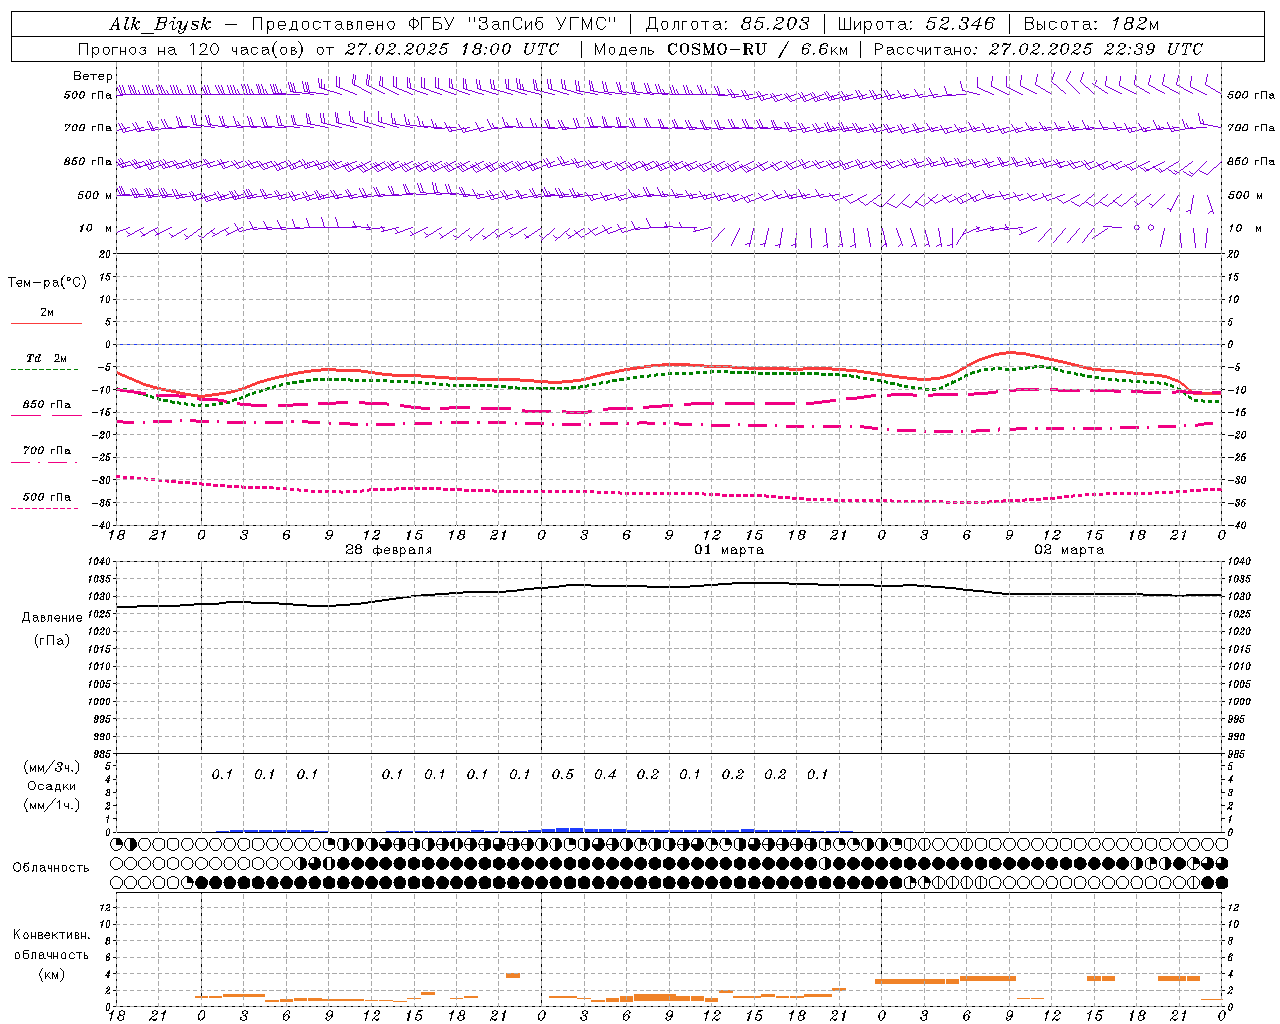Click the '(км)' unit under convective cloudiness
The height and width of the screenshot is (1024, 1280).
tap(51, 974)
